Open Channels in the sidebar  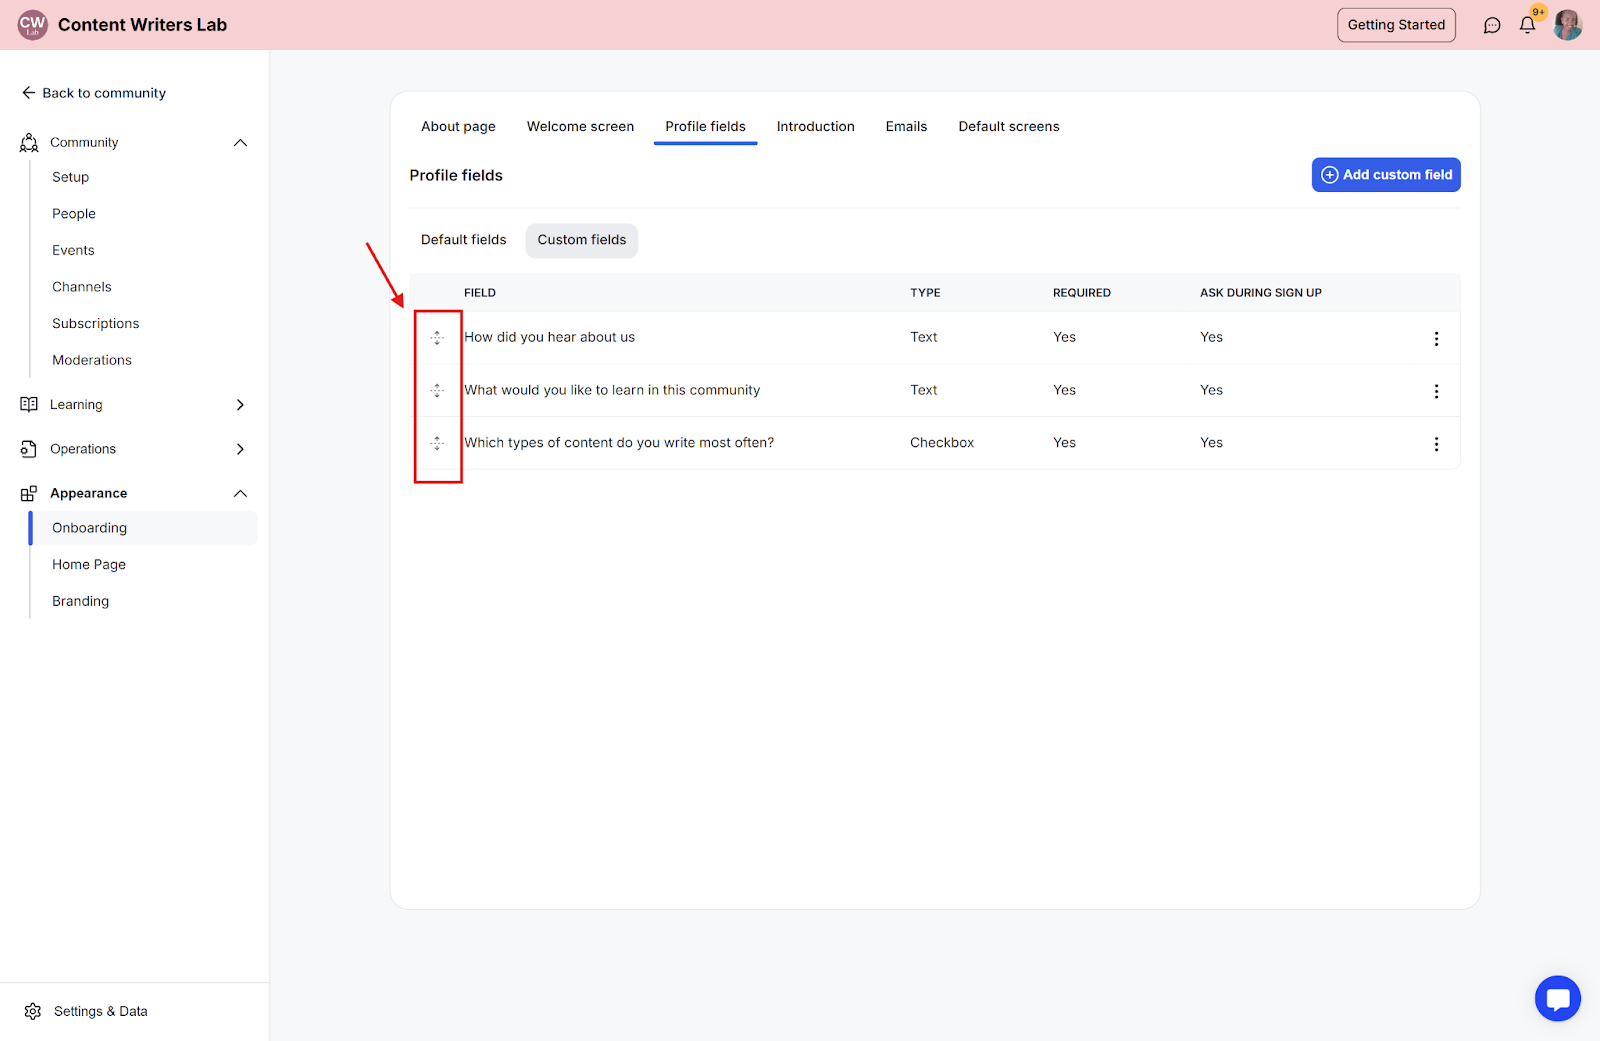[82, 287]
